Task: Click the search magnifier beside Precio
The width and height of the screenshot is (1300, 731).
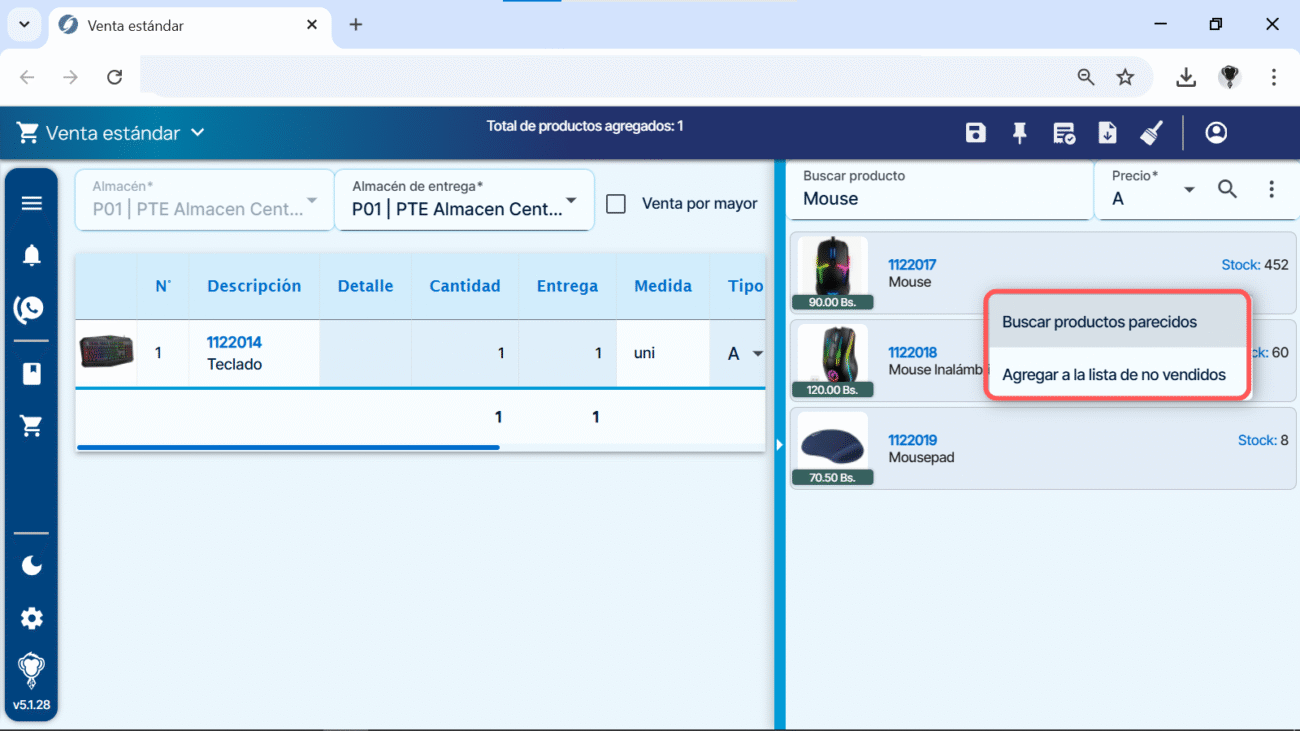Action: 1227,189
